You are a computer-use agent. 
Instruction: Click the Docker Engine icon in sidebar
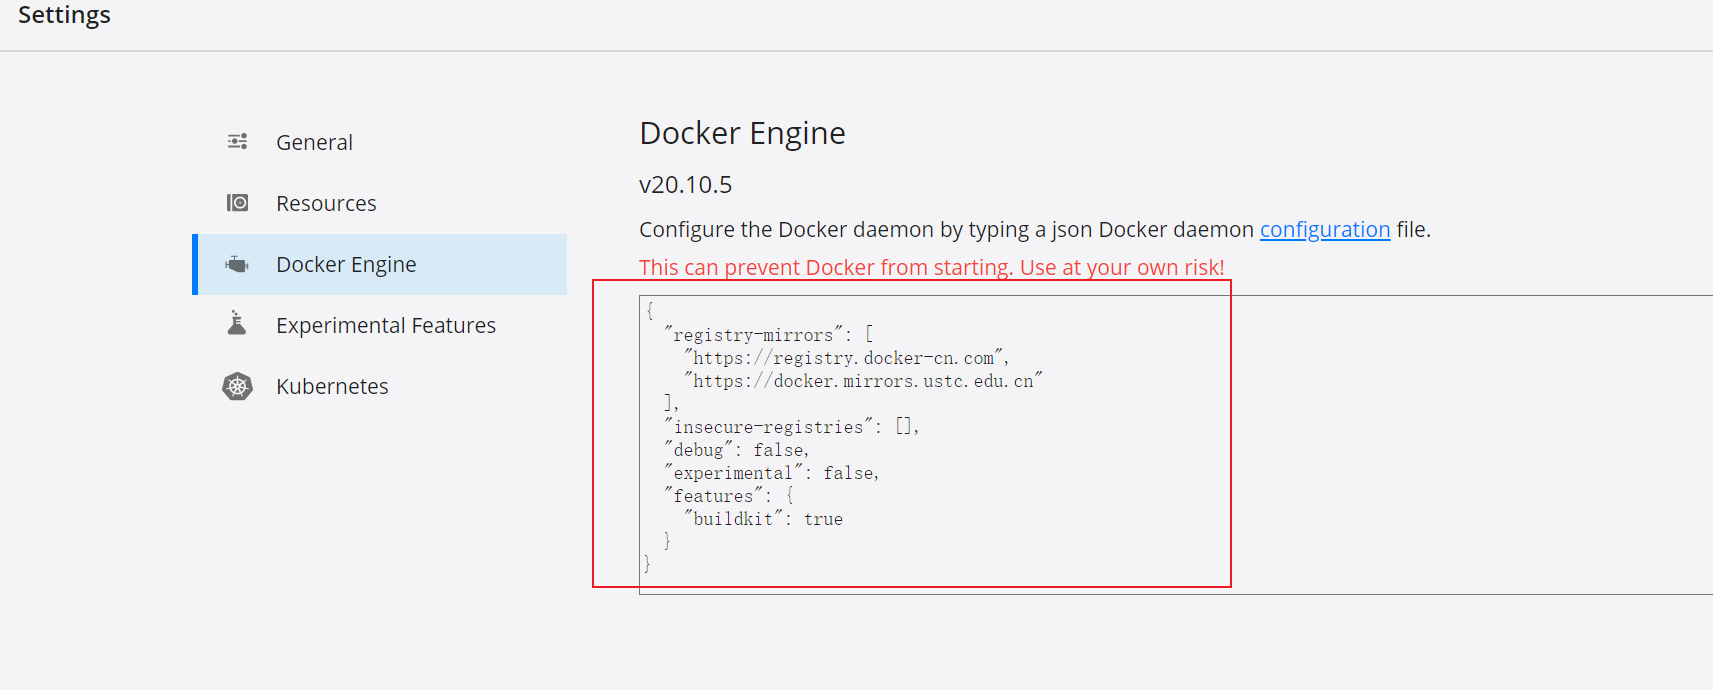point(237,264)
